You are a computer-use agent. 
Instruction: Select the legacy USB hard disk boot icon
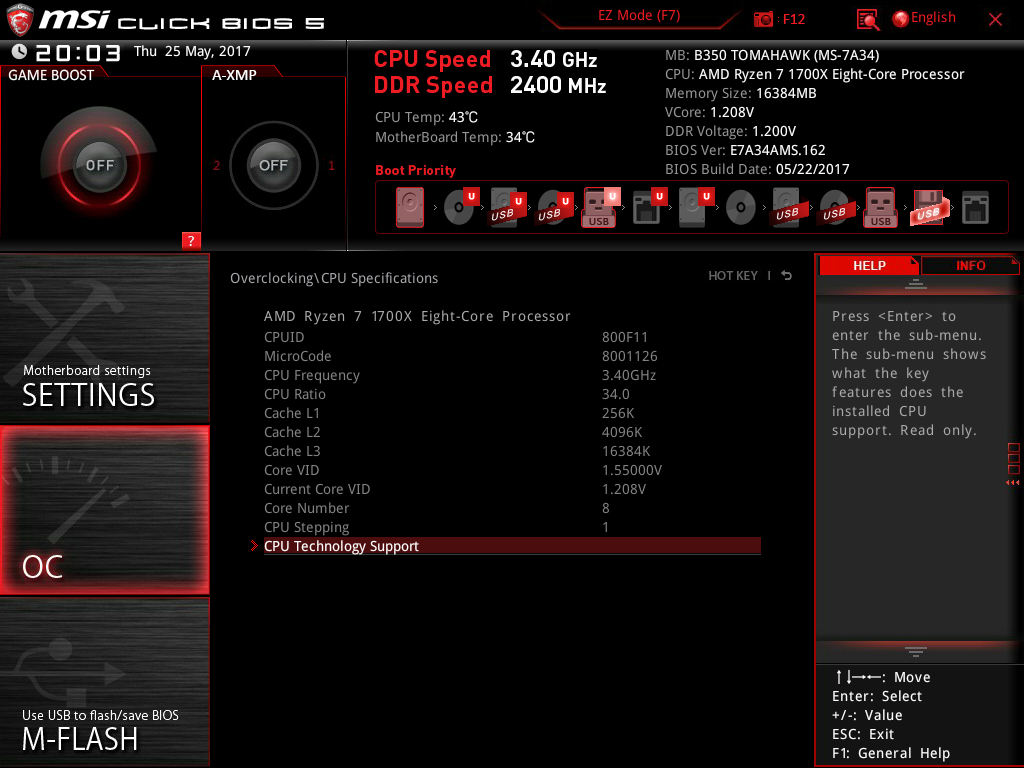pos(787,207)
